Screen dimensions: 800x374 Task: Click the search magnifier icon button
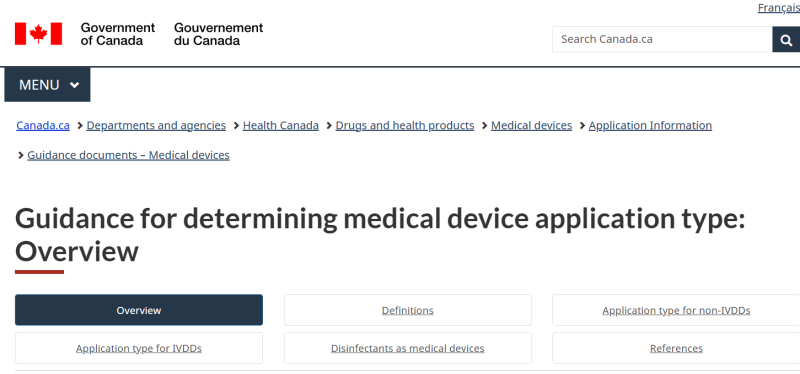pos(786,39)
